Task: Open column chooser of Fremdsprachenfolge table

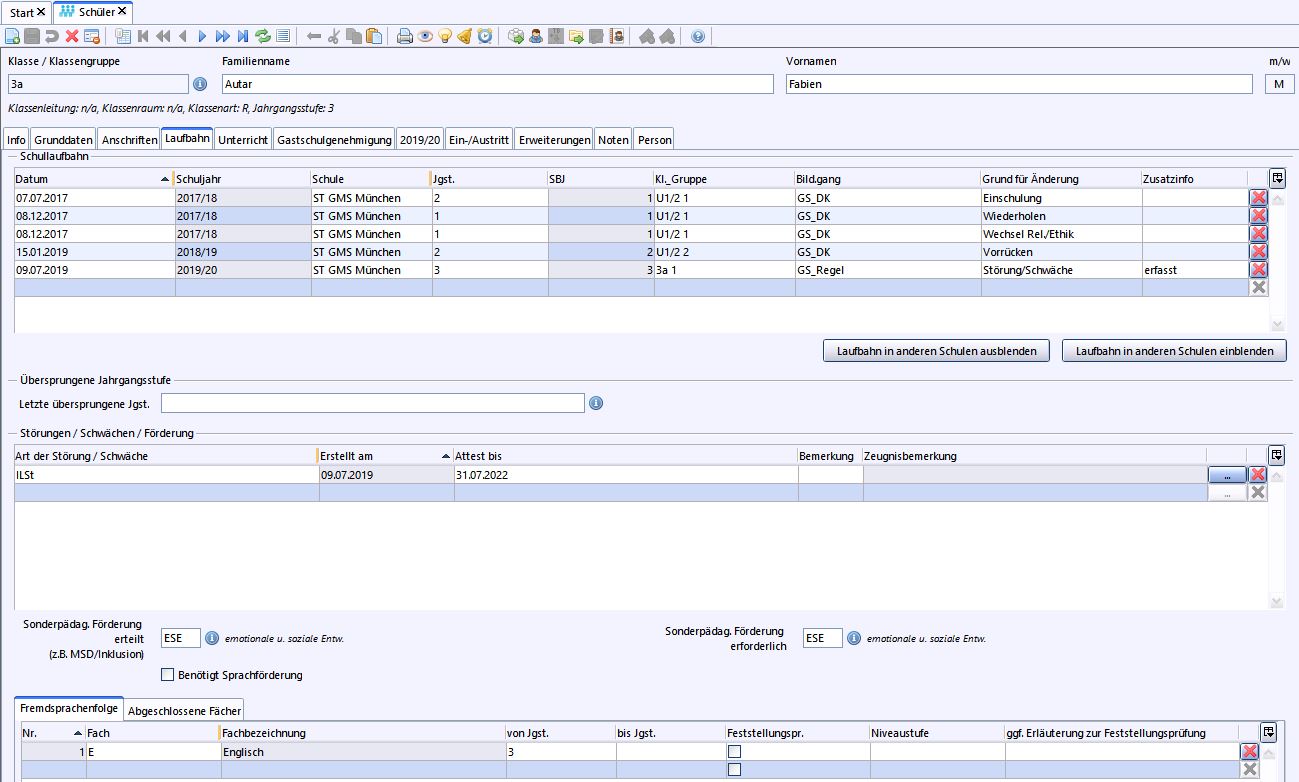Action: click(x=1268, y=732)
